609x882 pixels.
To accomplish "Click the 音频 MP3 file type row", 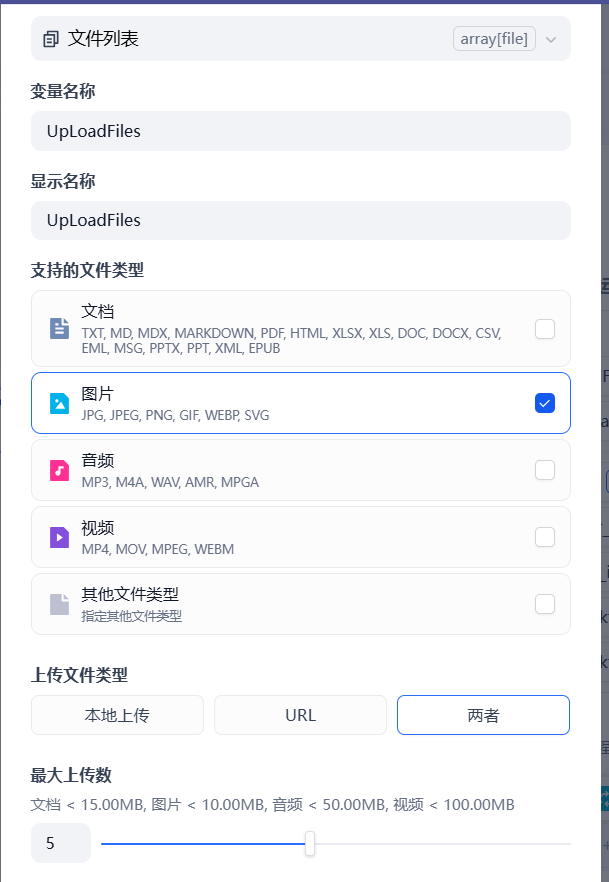I will coord(300,470).
